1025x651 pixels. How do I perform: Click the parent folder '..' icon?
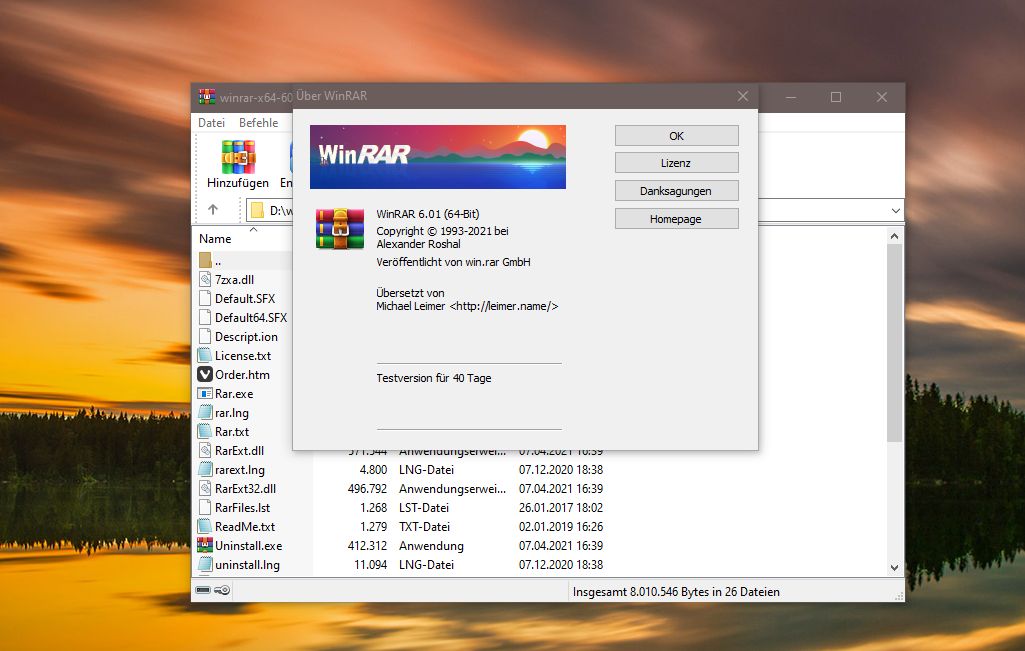click(x=205, y=260)
